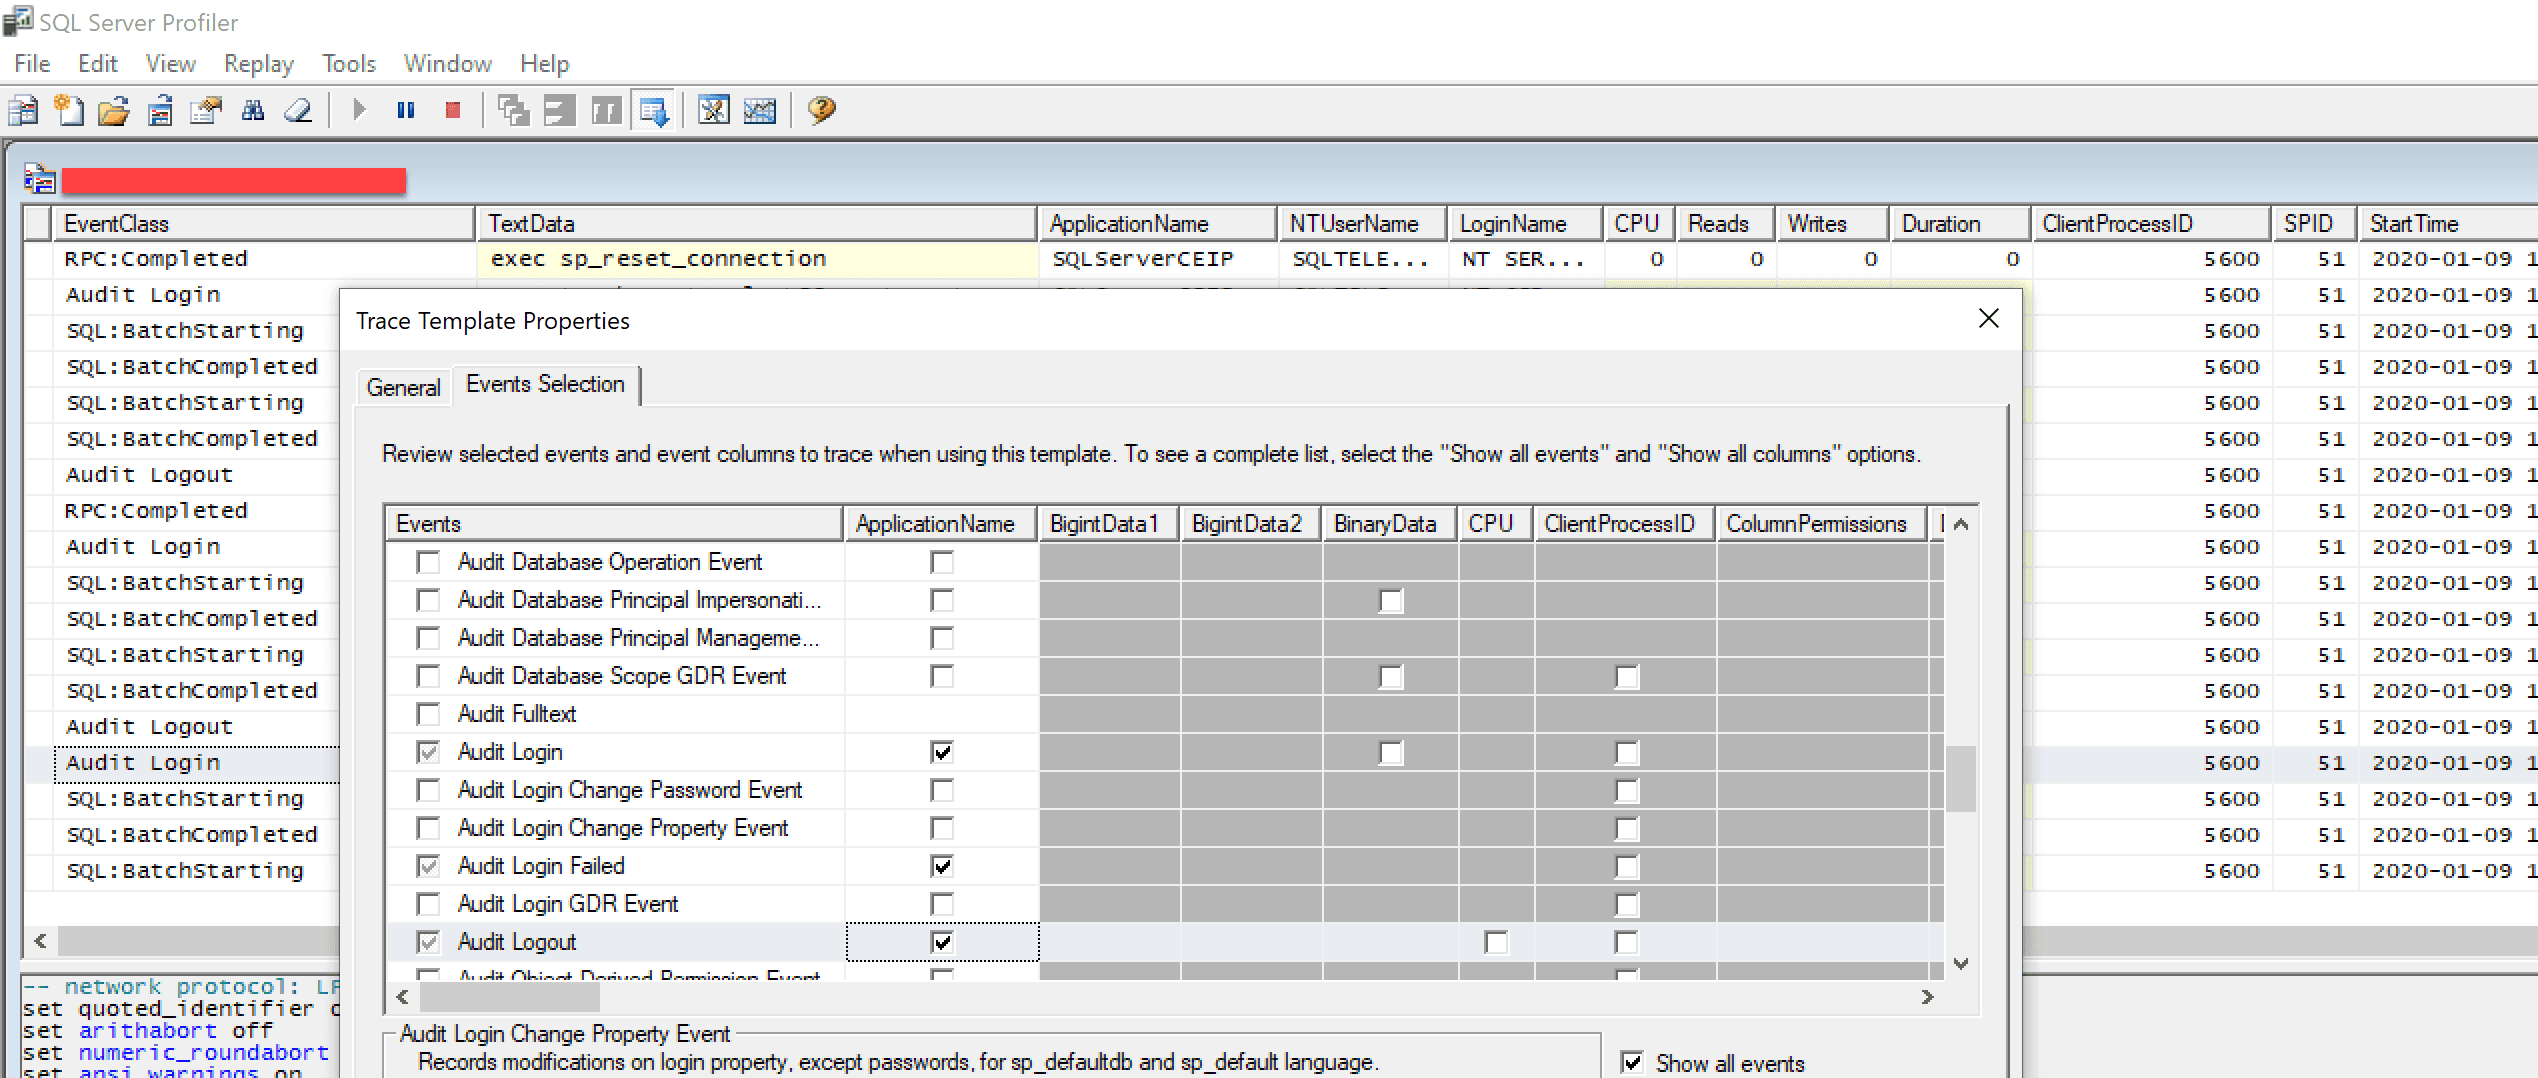Viewport: 2538px width, 1078px height.
Task: Toggle the Show all events checkbox
Action: point(1632,1062)
